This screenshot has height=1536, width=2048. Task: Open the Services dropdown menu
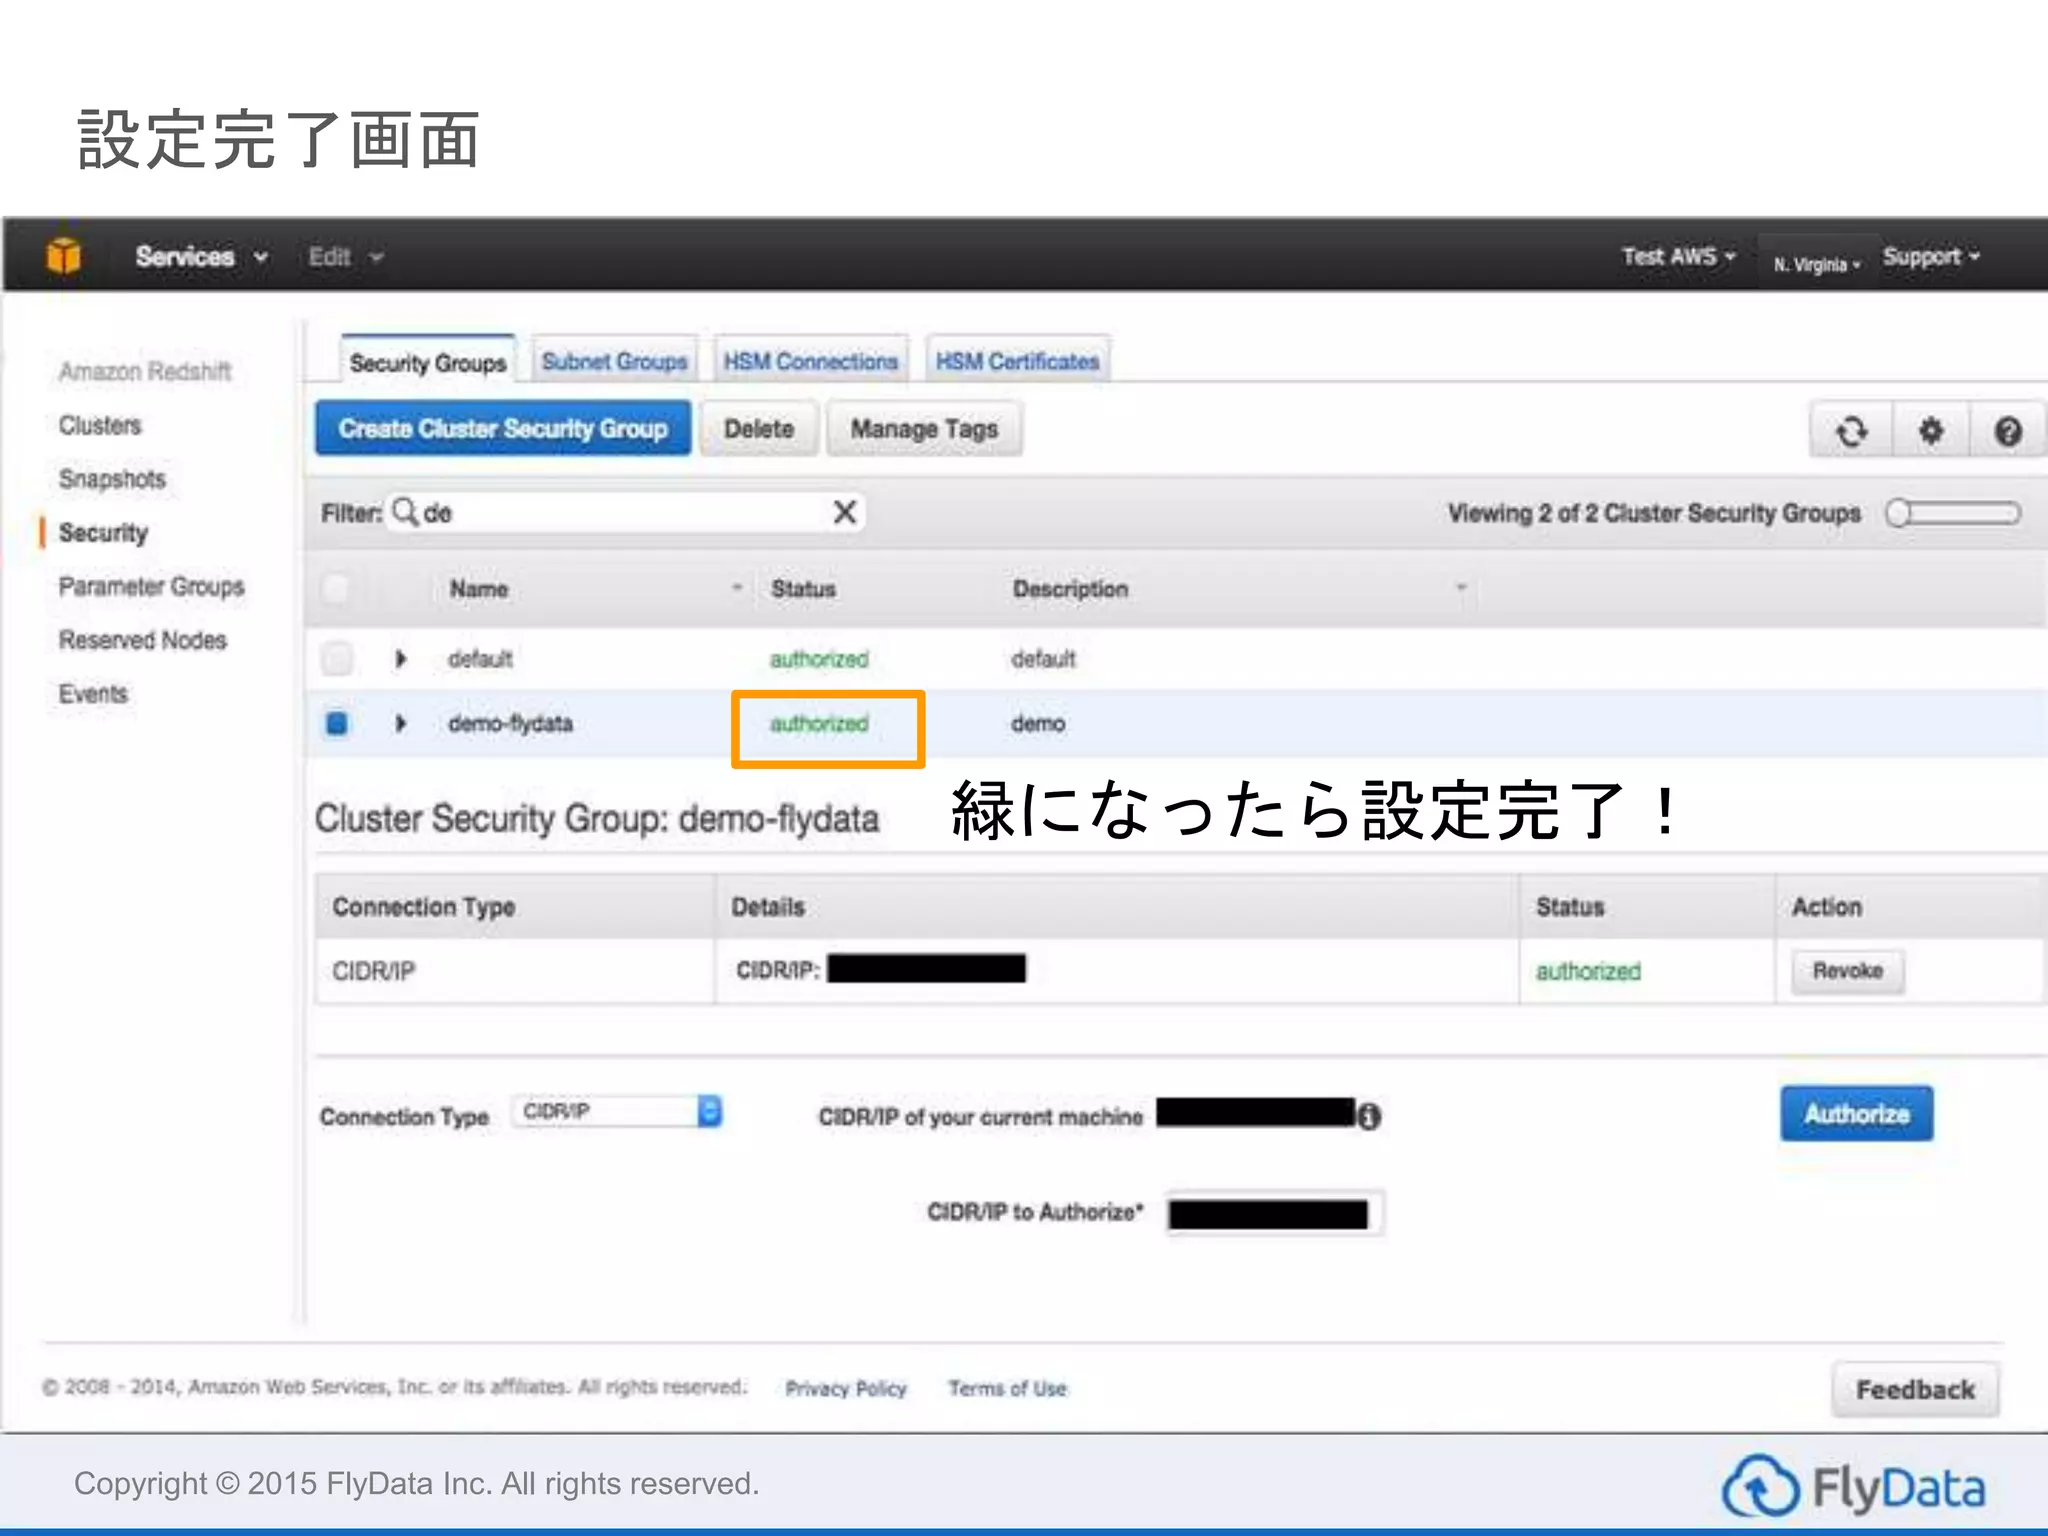pos(201,257)
